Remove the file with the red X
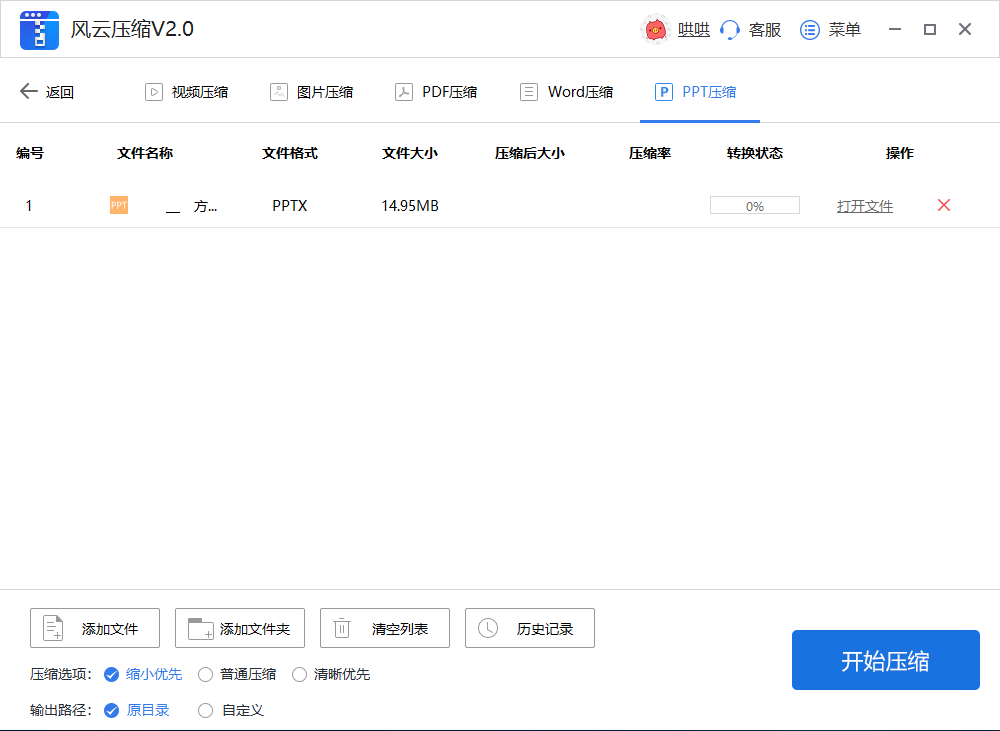1000x731 pixels. click(943, 205)
